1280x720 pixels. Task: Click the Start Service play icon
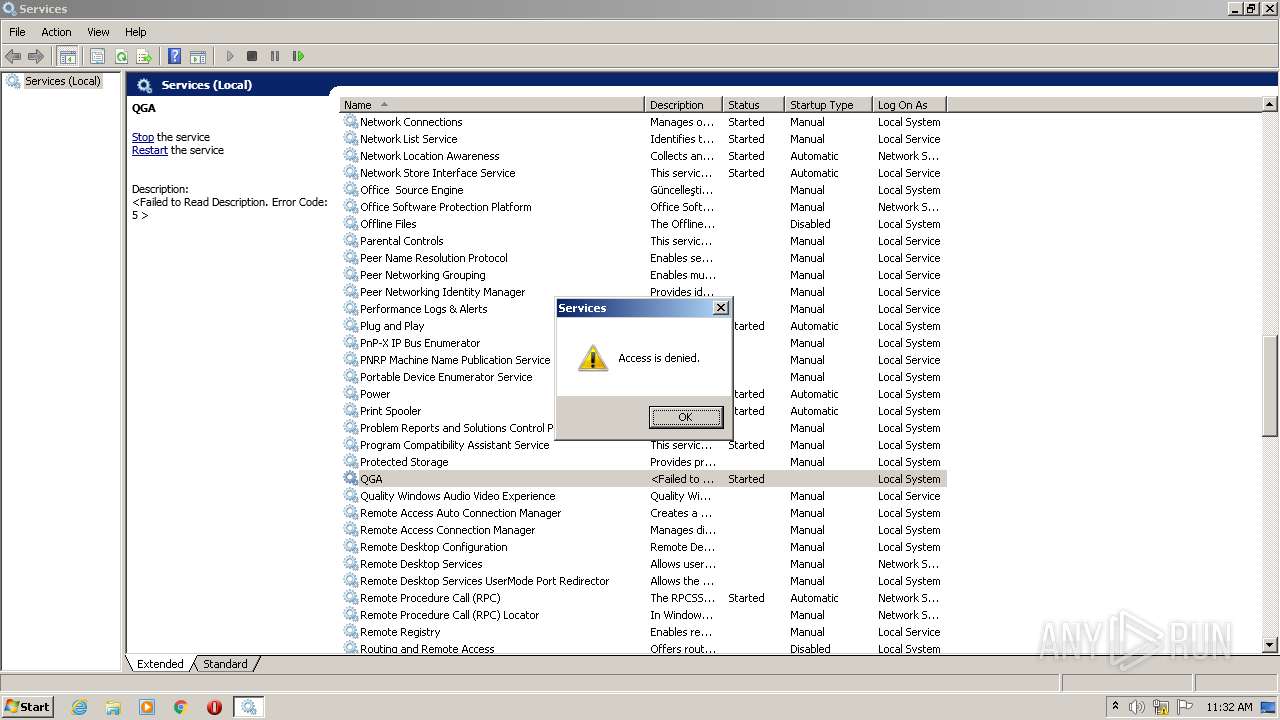230,57
